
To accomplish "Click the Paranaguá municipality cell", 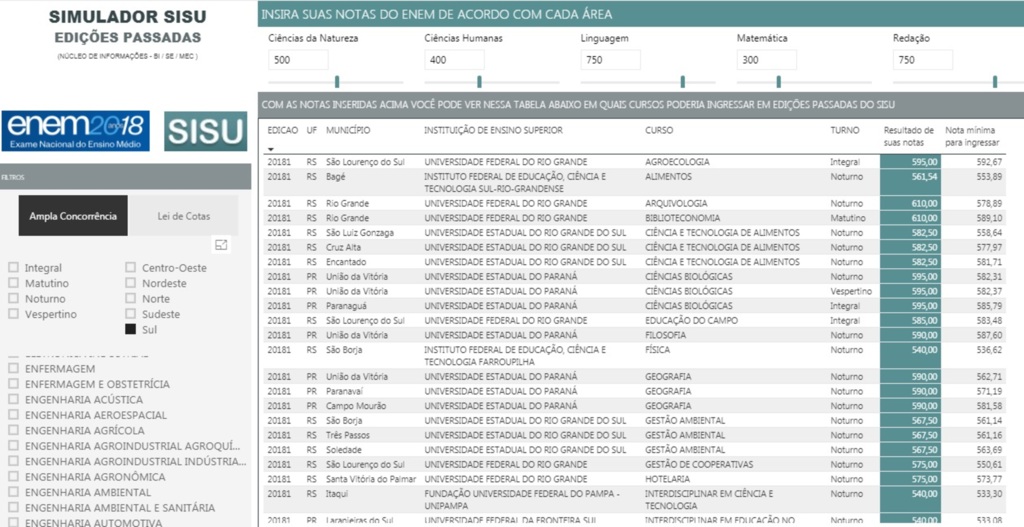I will coord(345,306).
